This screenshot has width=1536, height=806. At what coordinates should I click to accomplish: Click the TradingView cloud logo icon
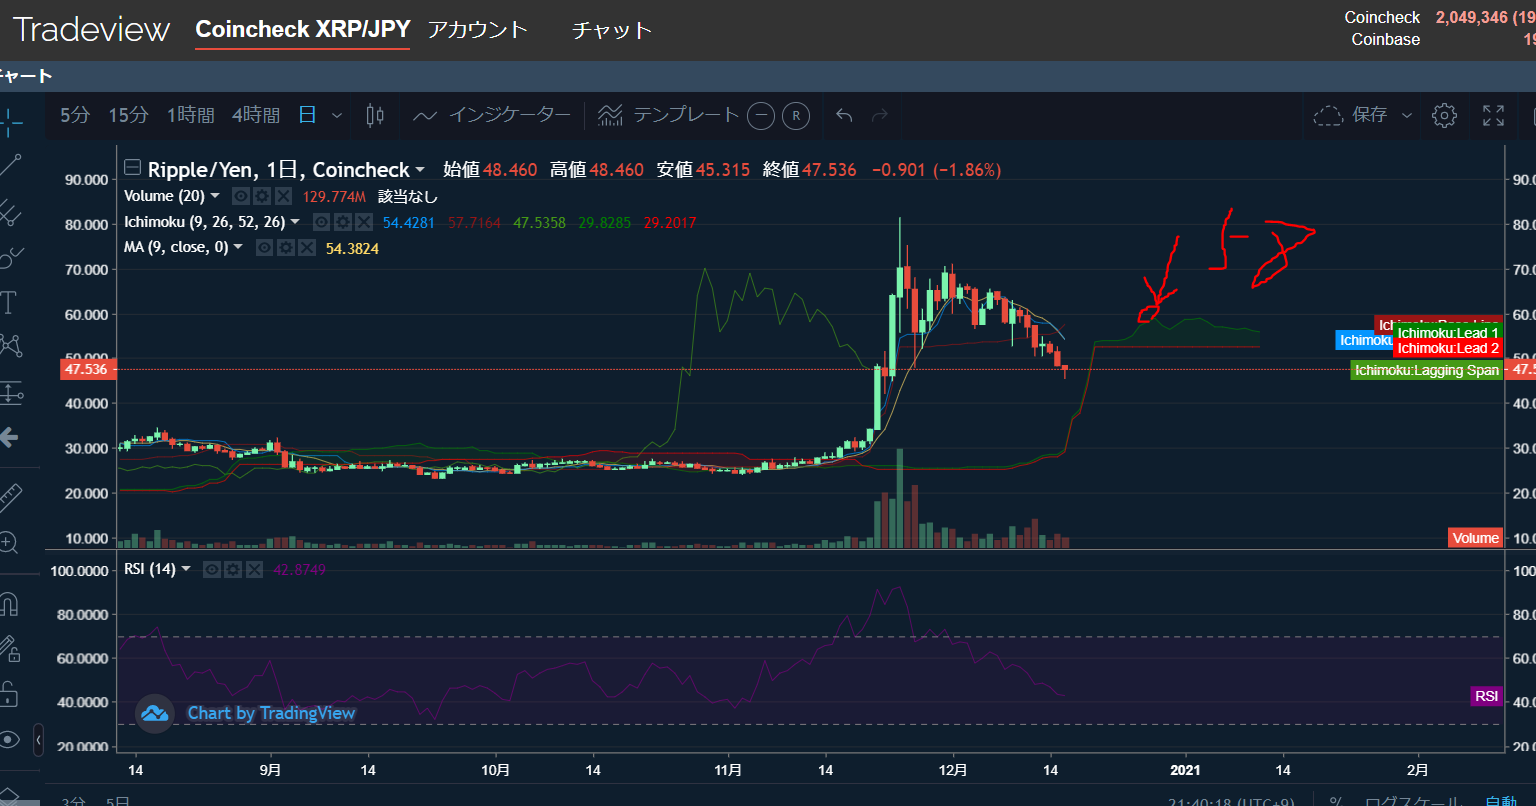(155, 714)
